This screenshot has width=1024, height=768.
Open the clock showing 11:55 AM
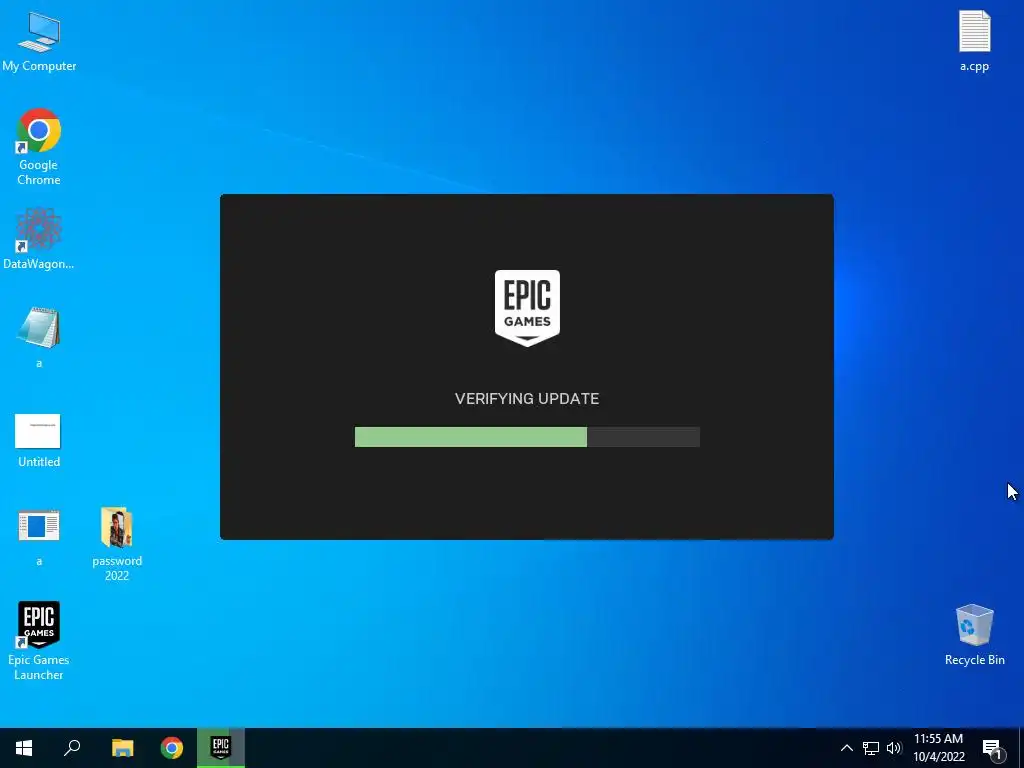(938, 748)
